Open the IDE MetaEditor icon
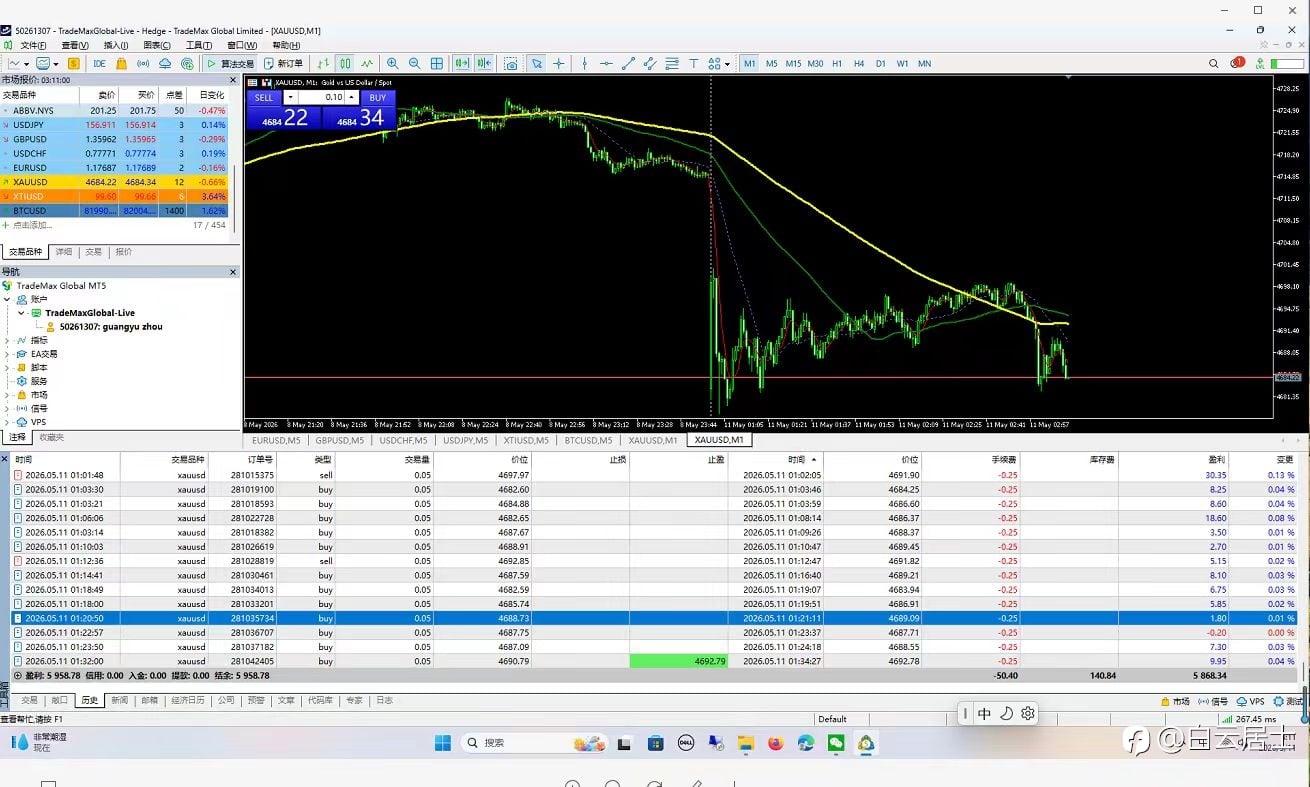1310x787 pixels. tap(99, 63)
